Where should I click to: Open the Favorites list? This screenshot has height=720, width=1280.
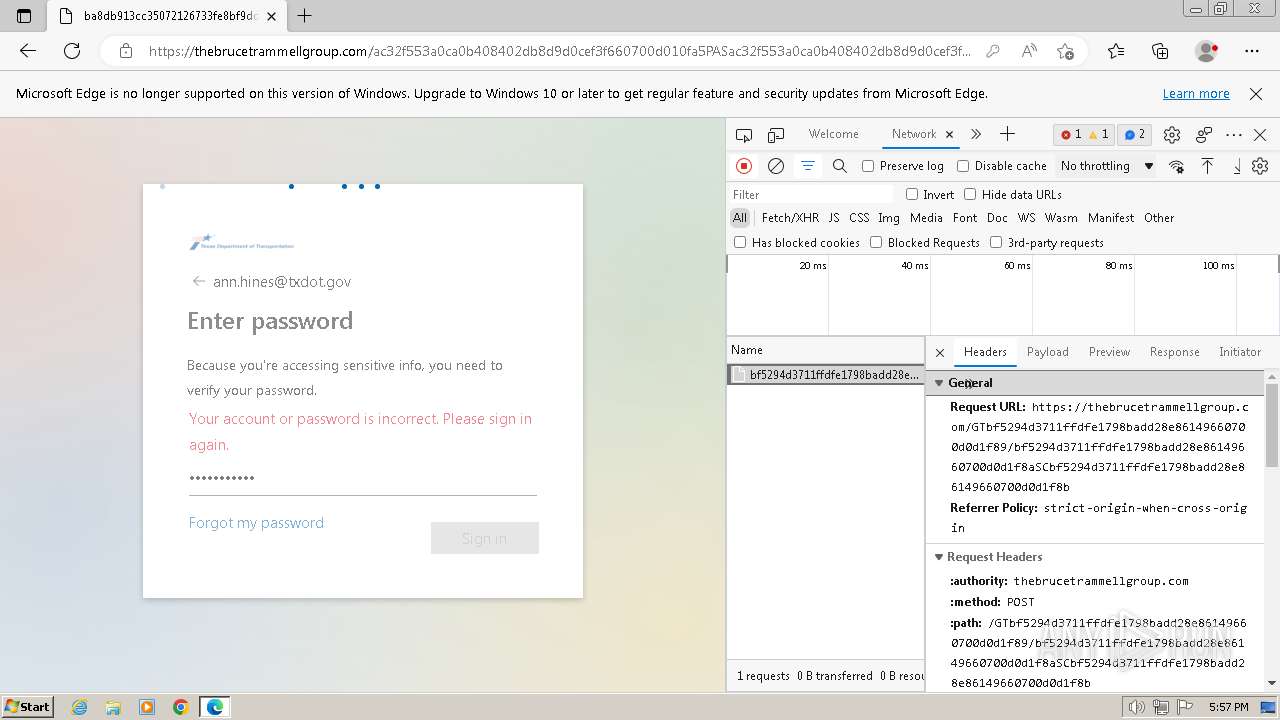(x=1116, y=51)
